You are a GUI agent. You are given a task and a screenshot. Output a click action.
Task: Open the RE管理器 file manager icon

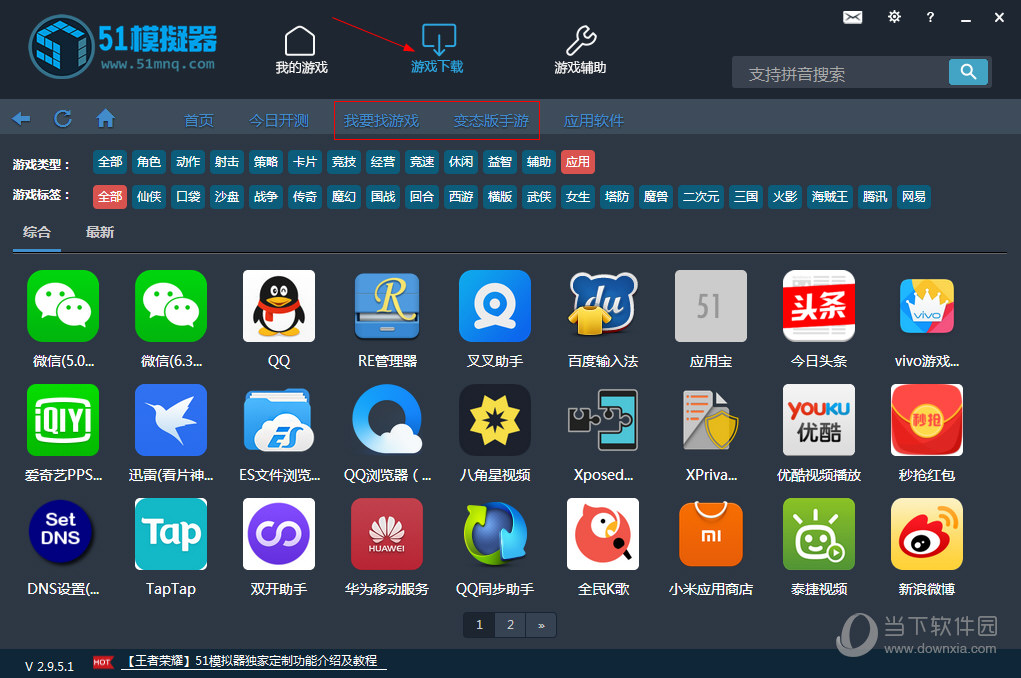pos(386,306)
